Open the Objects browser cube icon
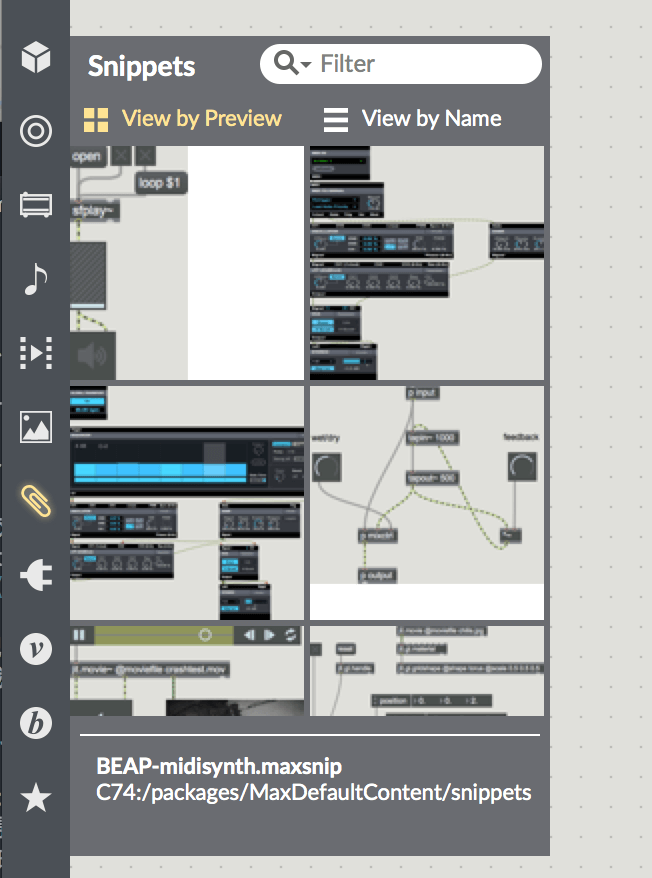This screenshot has width=652, height=878. (x=36, y=57)
